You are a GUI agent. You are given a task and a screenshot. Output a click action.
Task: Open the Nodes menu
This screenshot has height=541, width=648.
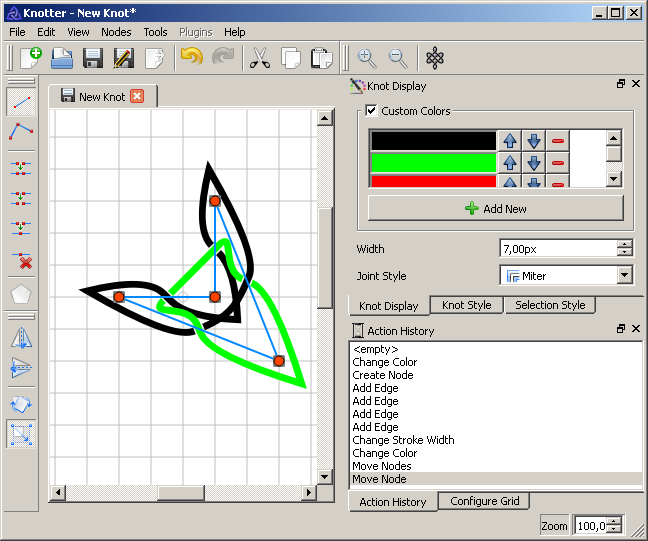(x=116, y=32)
